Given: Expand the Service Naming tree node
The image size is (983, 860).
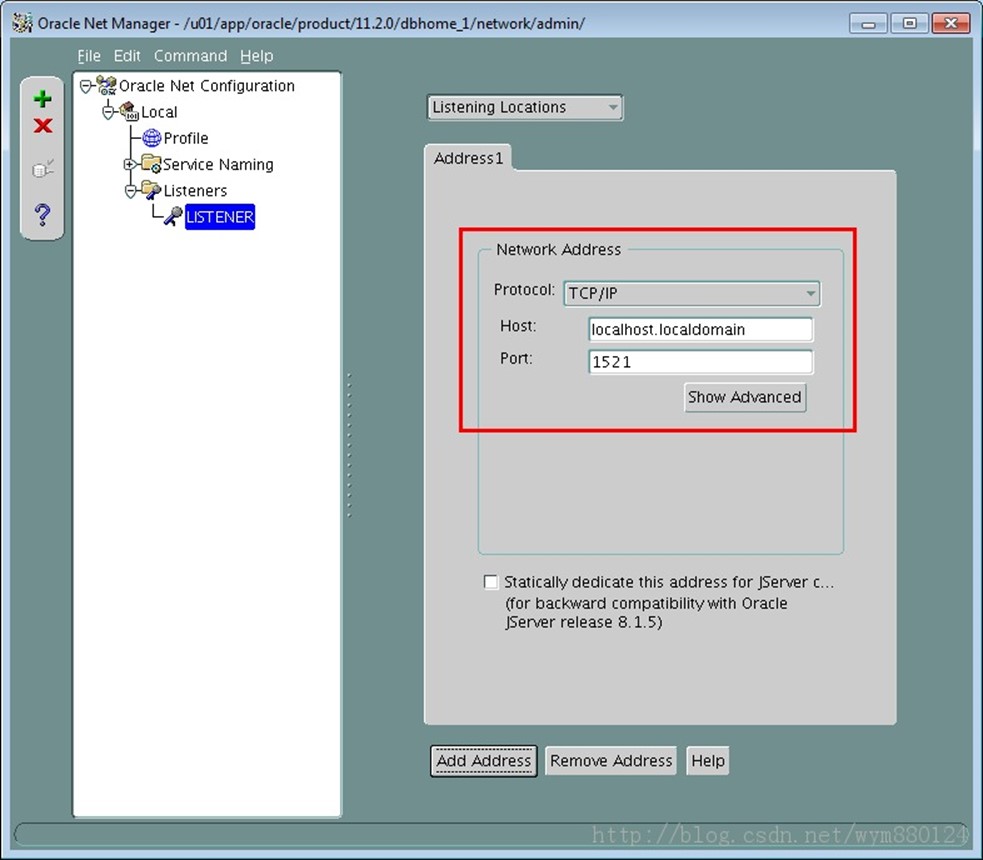Looking at the screenshot, I should click(129, 164).
